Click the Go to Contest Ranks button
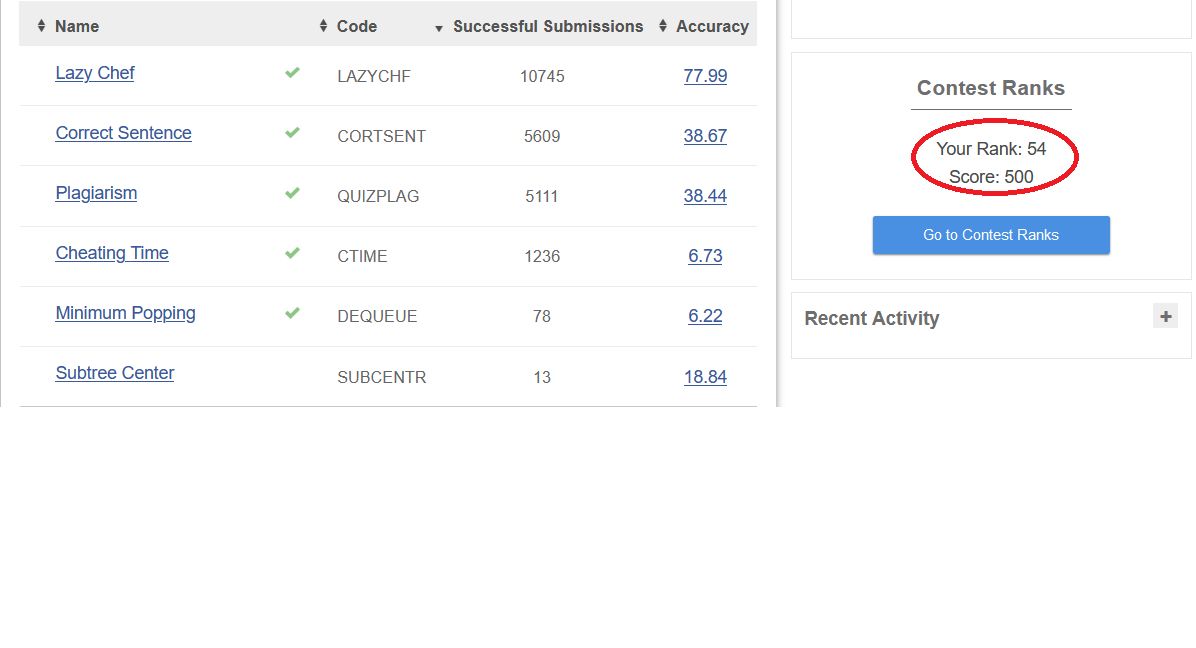 pyautogui.click(x=990, y=235)
